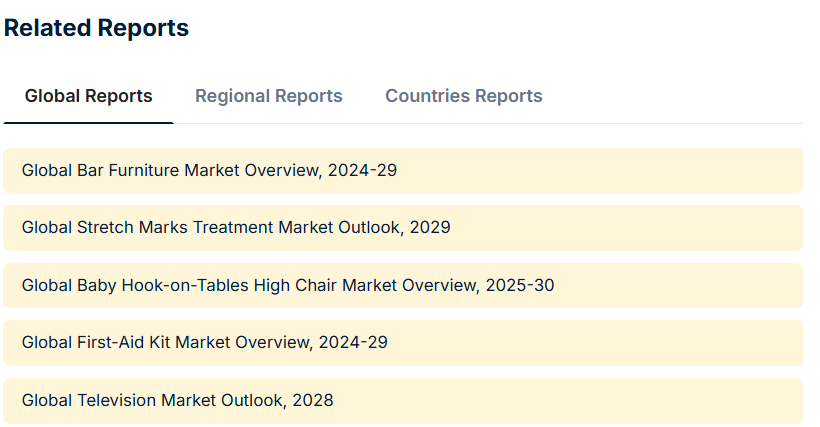The height and width of the screenshot is (427, 820).
Task: Show reports grouped by countries
Action: (x=463, y=96)
